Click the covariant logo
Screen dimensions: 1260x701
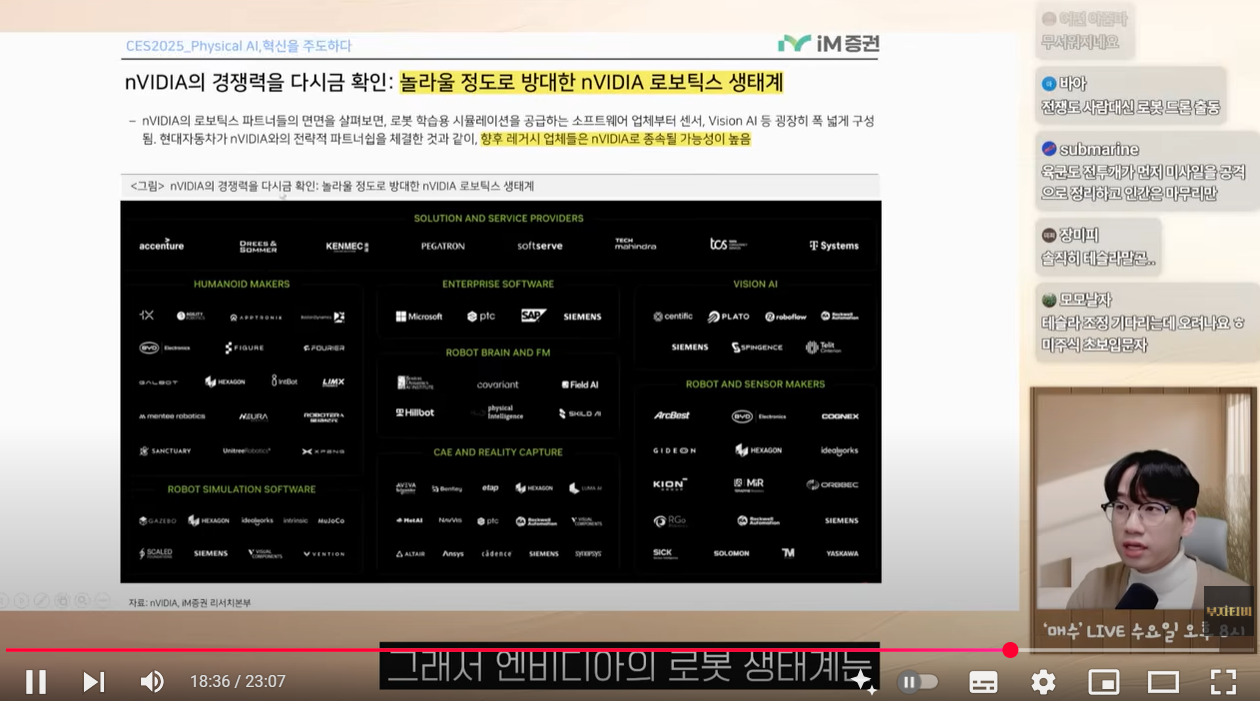tap(498, 384)
